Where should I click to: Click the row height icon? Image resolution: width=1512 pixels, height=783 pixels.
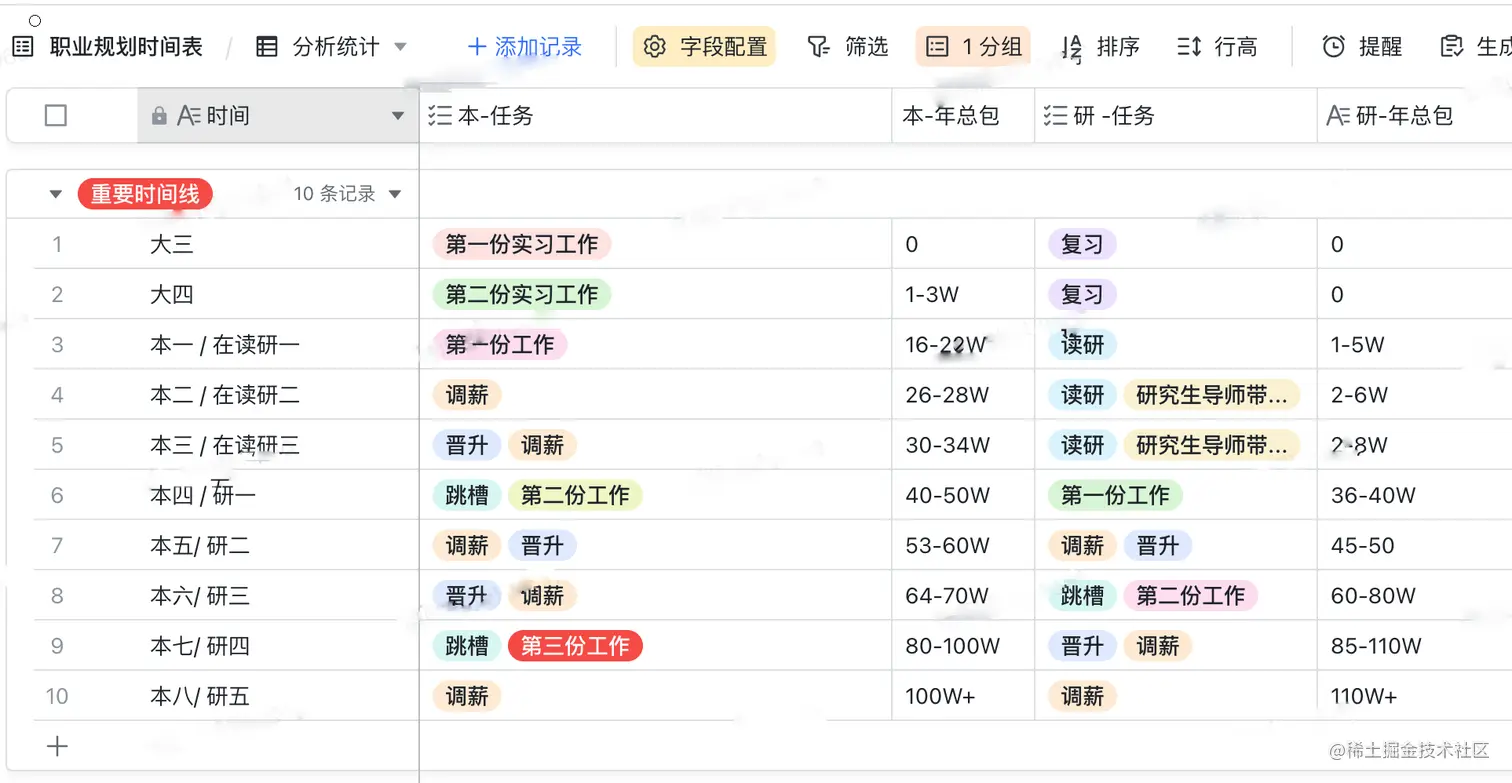[1189, 47]
